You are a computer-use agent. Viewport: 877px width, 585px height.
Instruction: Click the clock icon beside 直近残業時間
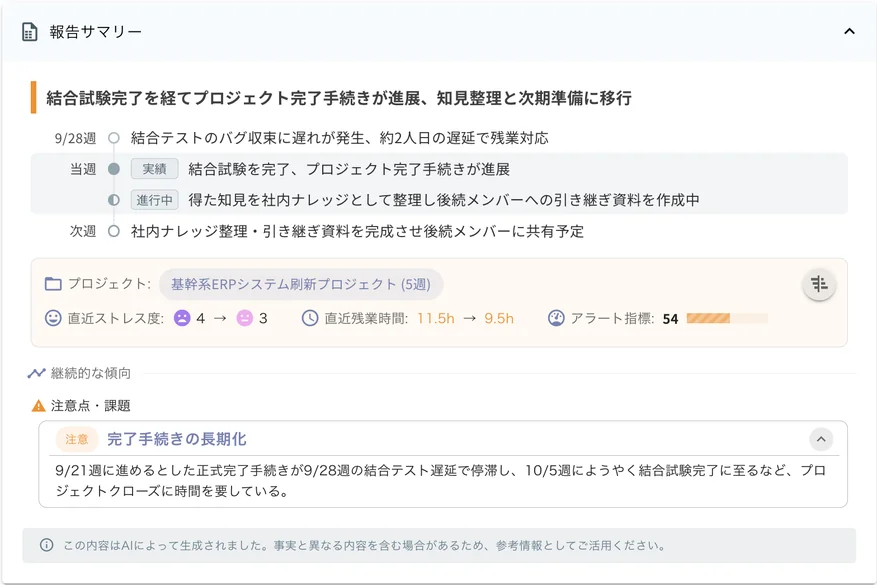(310, 318)
